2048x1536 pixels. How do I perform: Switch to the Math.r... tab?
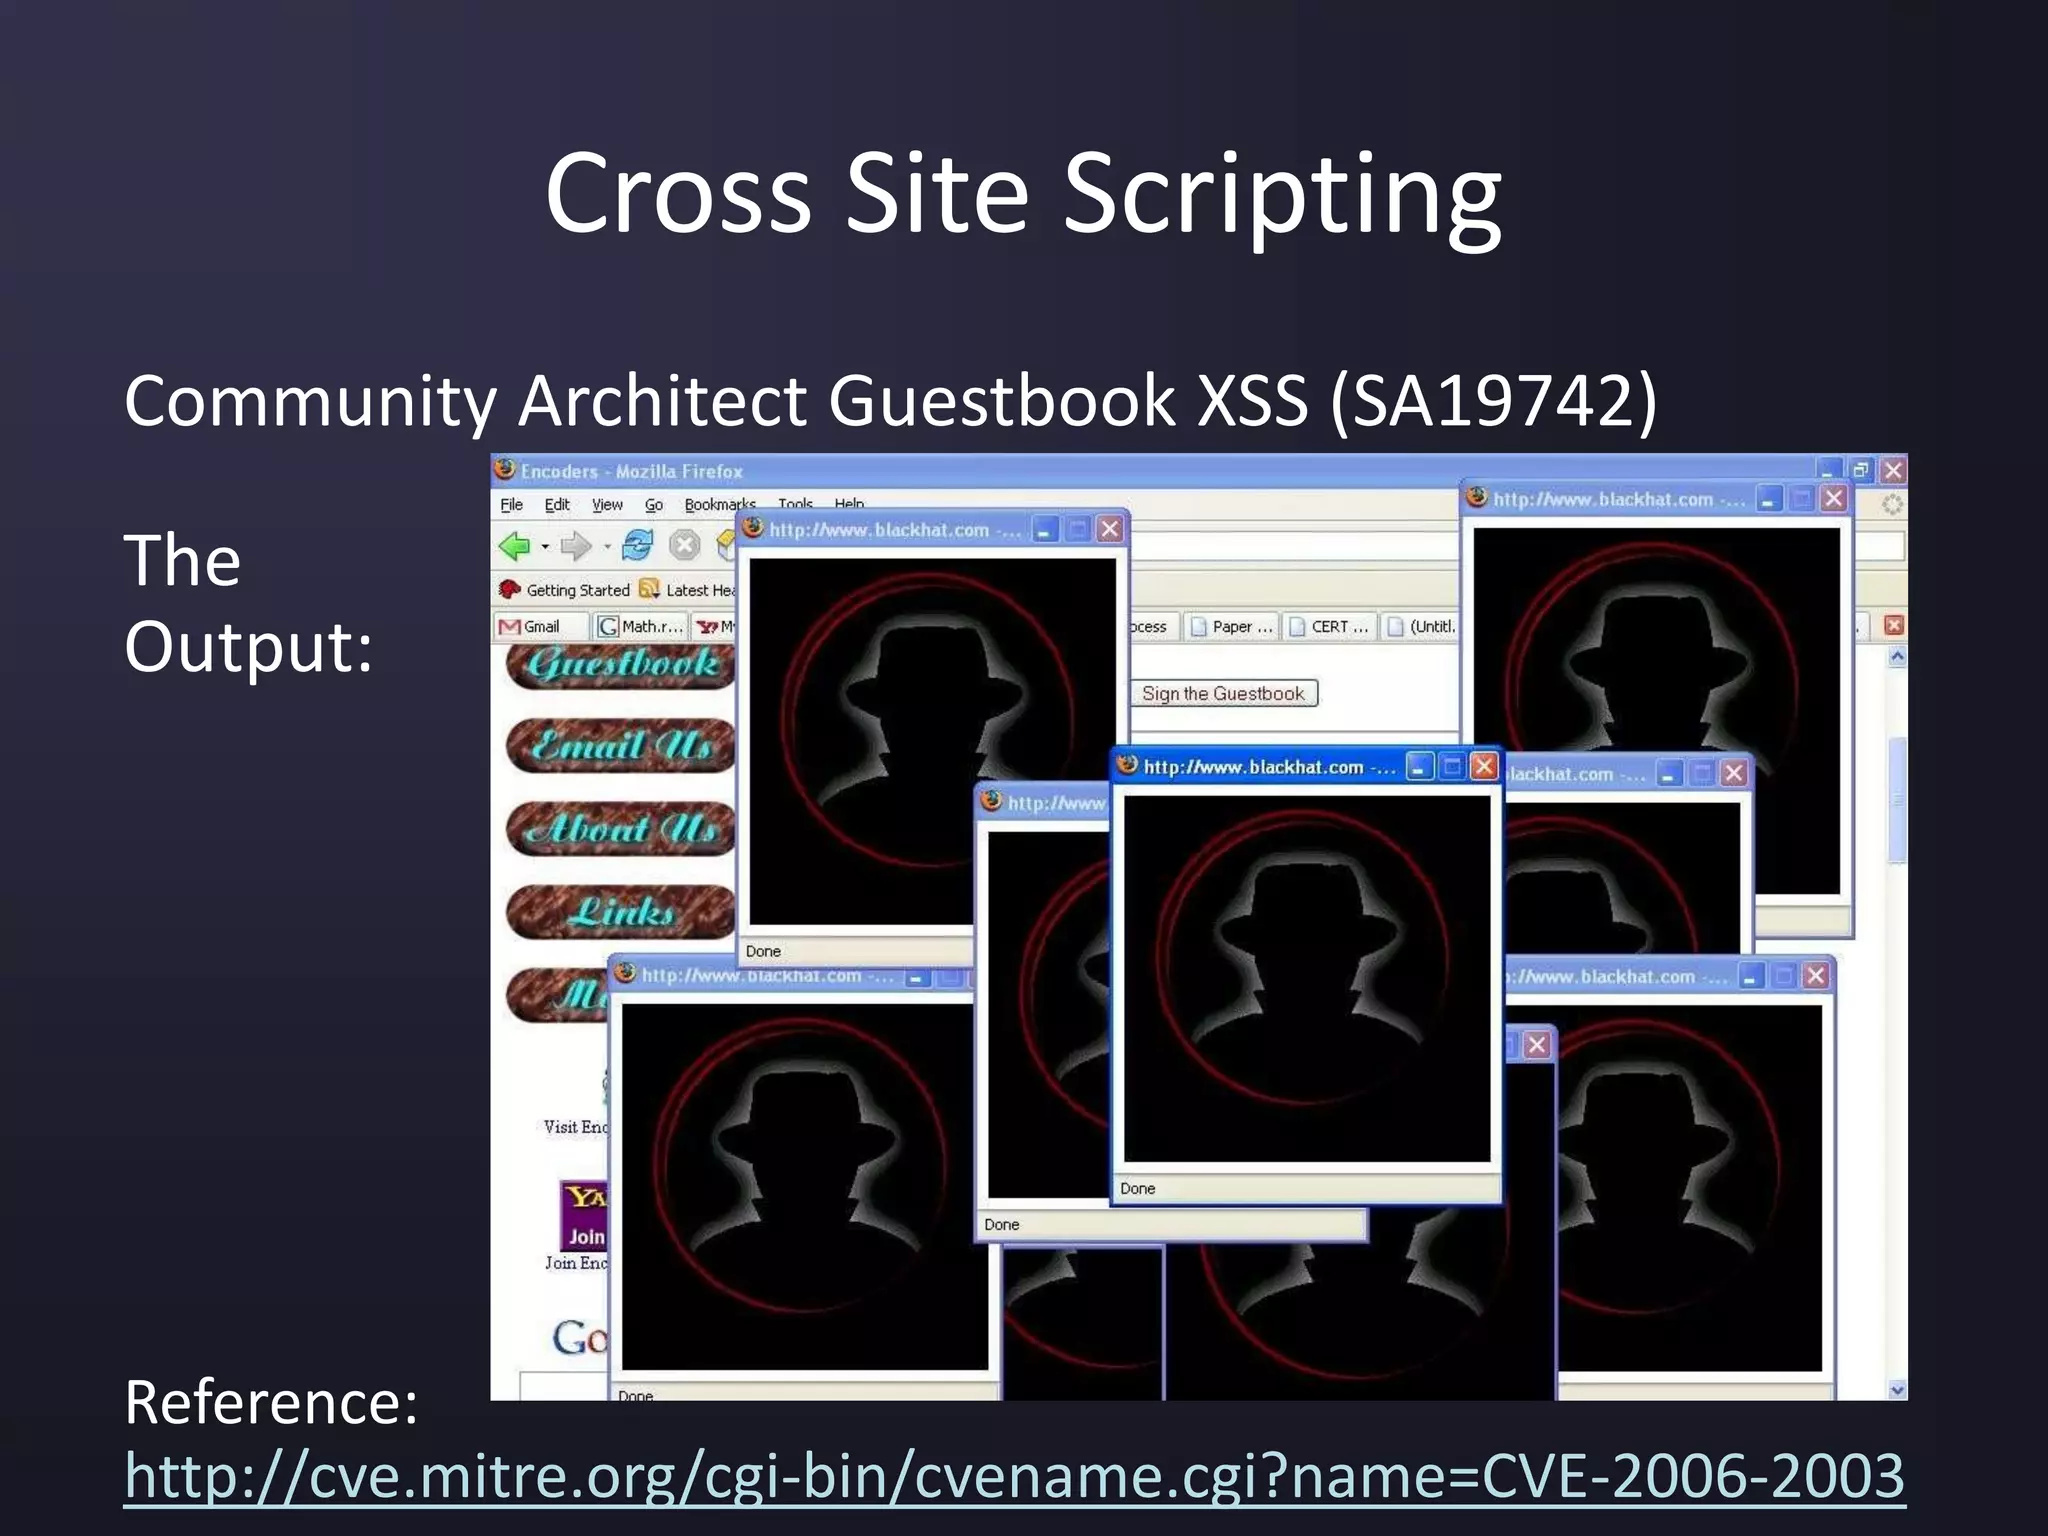[x=641, y=626]
